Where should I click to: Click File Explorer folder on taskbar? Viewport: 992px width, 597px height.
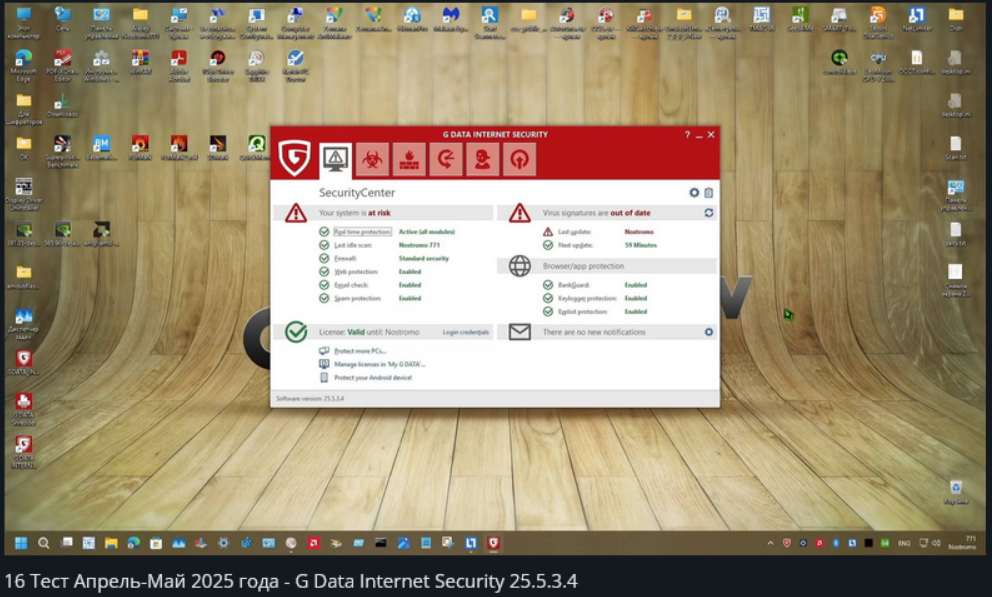111,543
